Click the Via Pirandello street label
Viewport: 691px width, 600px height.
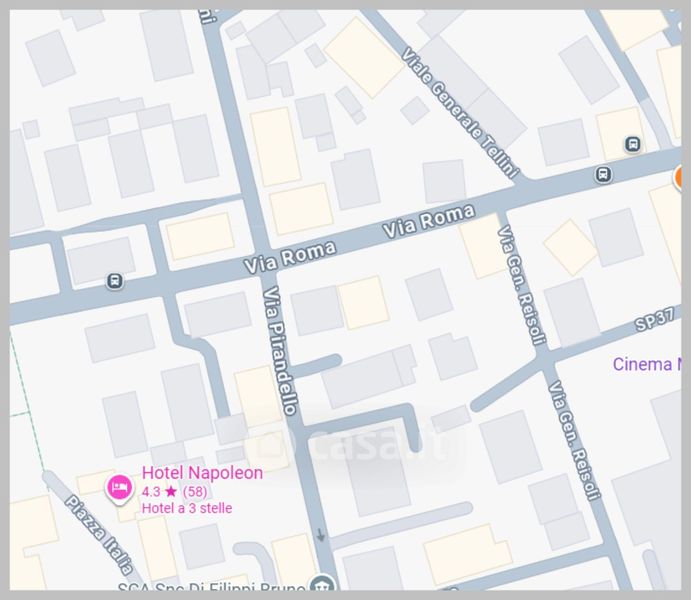coord(281,350)
